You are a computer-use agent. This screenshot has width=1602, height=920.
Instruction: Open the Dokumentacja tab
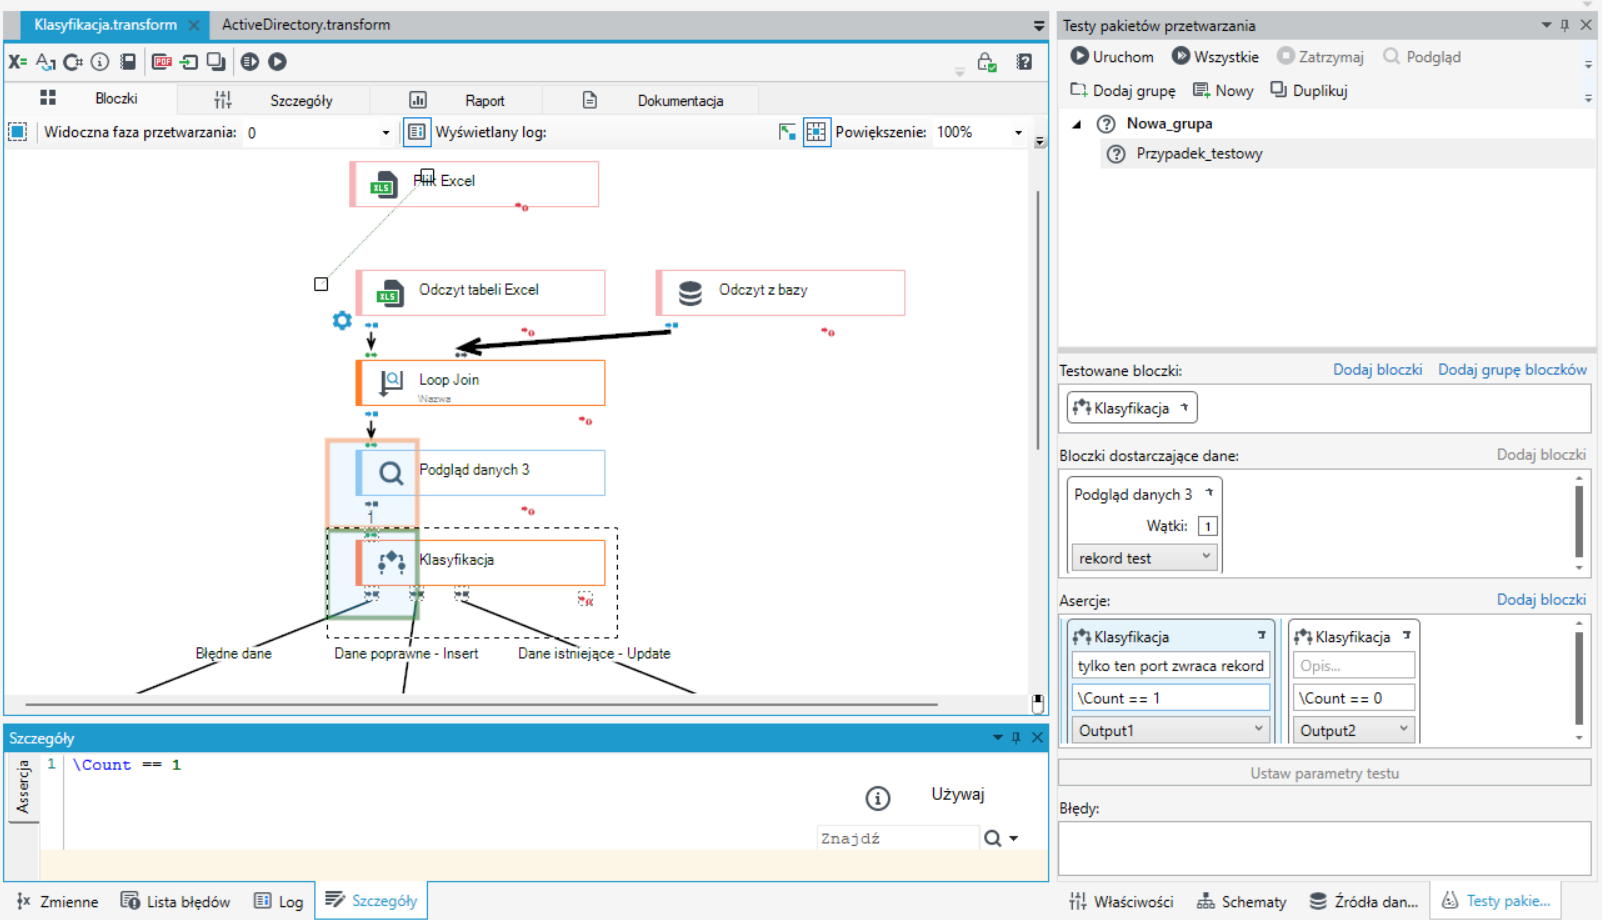[680, 100]
